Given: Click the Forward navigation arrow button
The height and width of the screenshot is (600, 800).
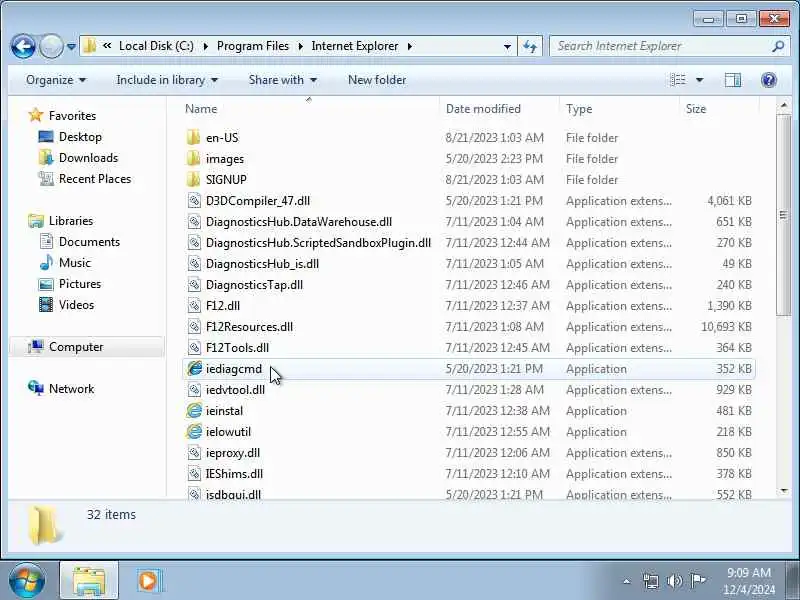Looking at the screenshot, I should click(51, 46).
